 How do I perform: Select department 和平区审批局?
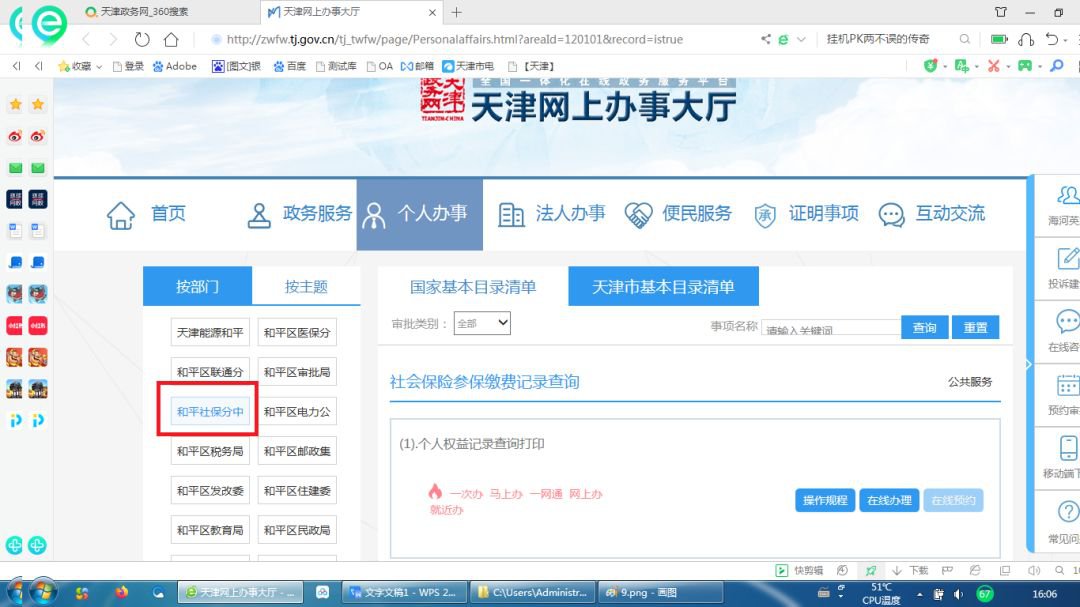[x=297, y=372]
